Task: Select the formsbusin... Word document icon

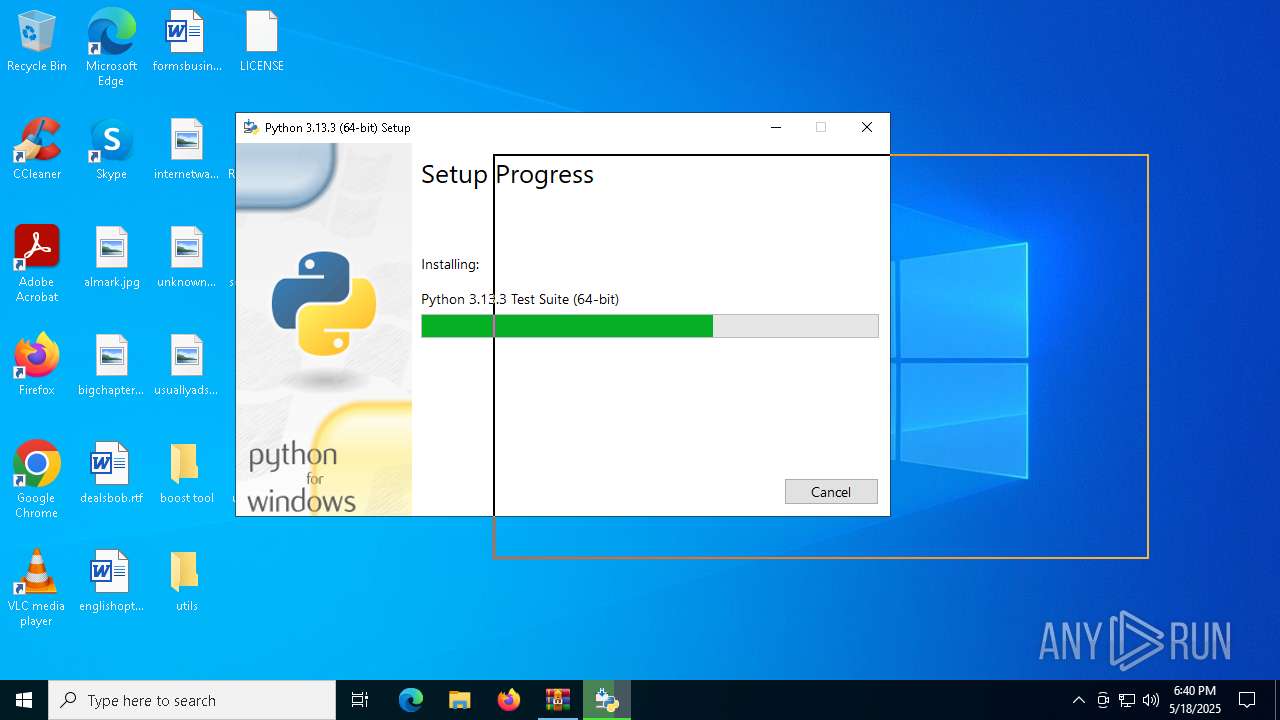Action: pyautogui.click(x=187, y=42)
